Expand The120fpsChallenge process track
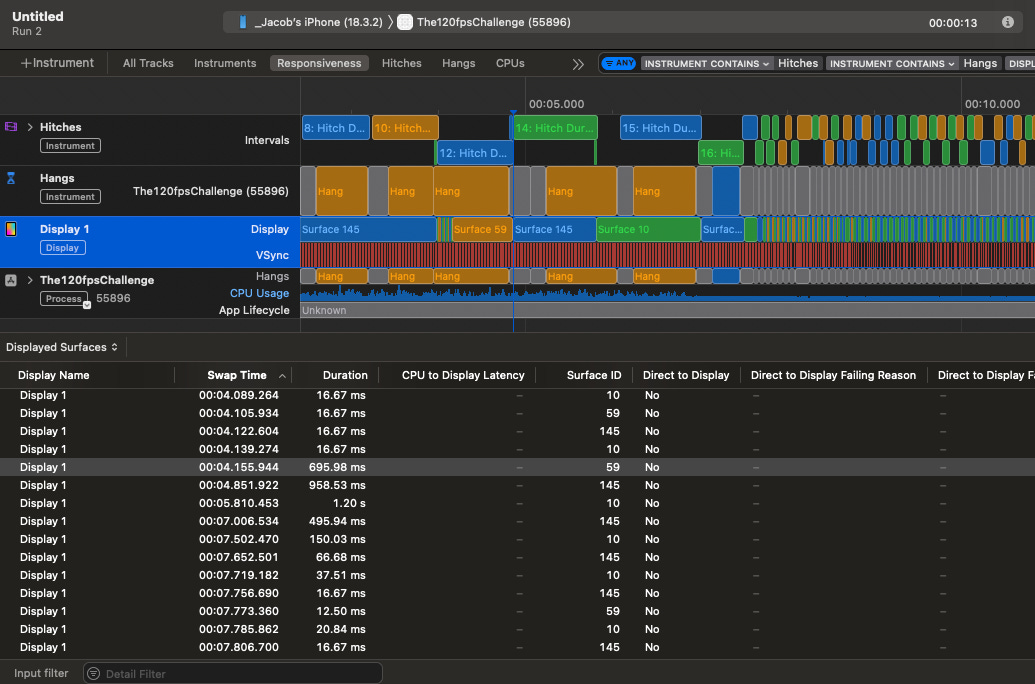The height and width of the screenshot is (684, 1035). tap(30, 280)
